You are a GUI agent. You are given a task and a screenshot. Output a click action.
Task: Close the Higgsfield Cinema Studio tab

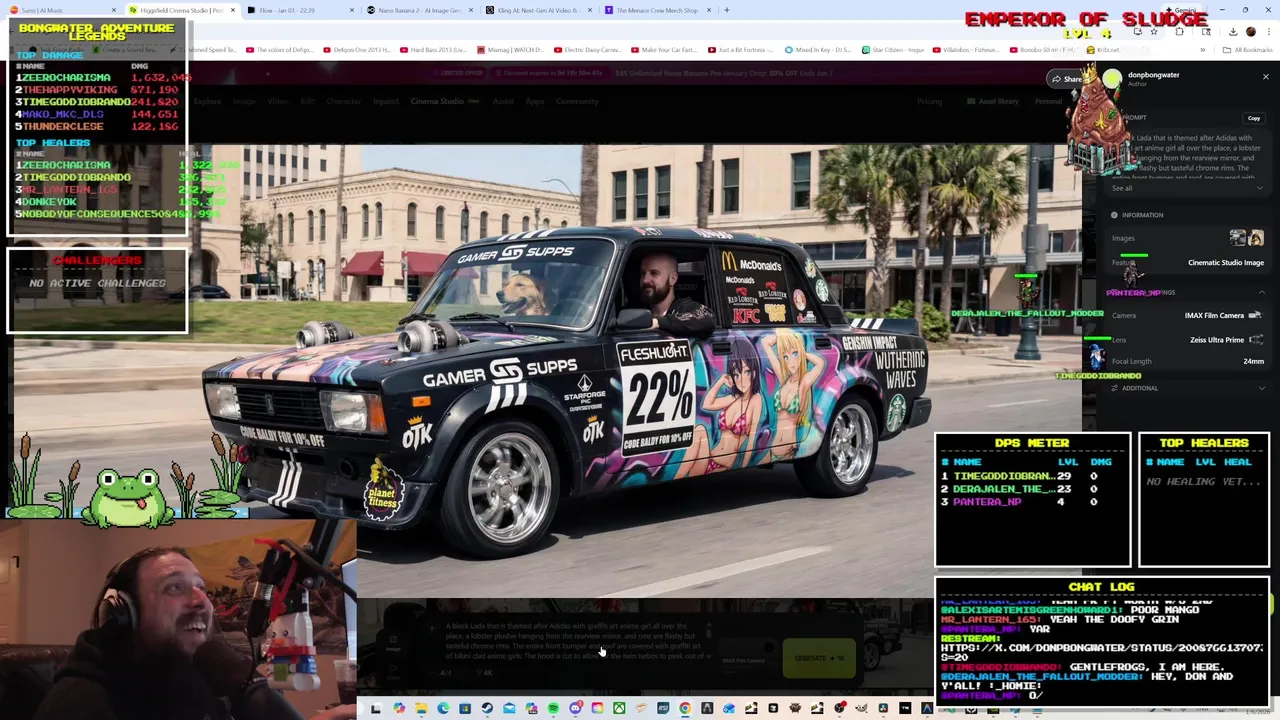coord(233,10)
